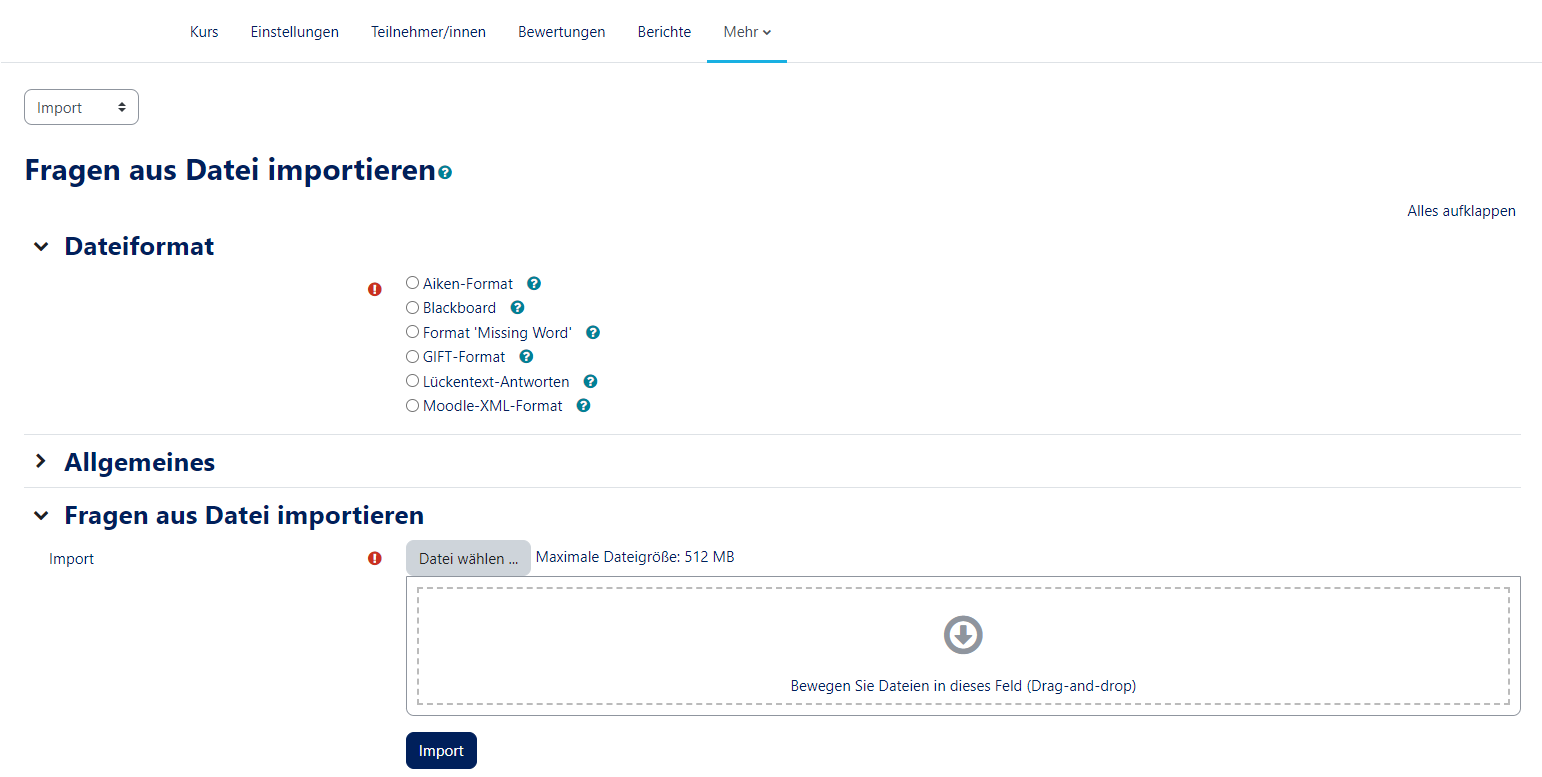Open the Import dropdown selector

coord(81,108)
